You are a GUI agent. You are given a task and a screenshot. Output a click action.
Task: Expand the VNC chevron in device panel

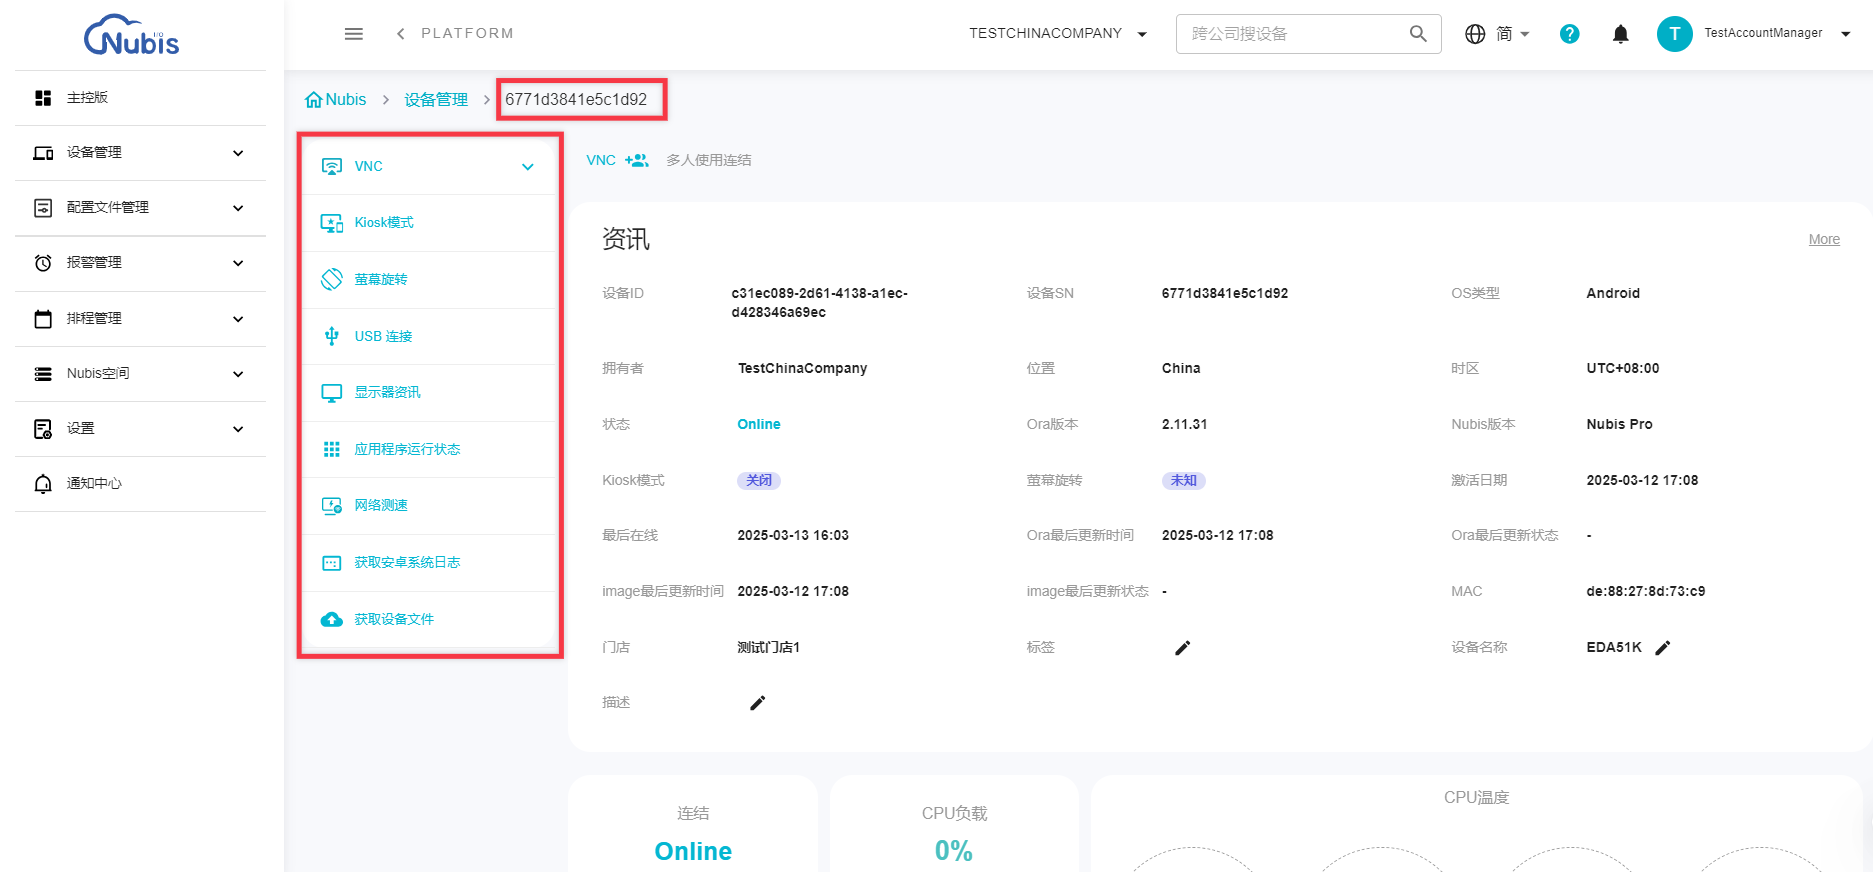pyautogui.click(x=528, y=167)
